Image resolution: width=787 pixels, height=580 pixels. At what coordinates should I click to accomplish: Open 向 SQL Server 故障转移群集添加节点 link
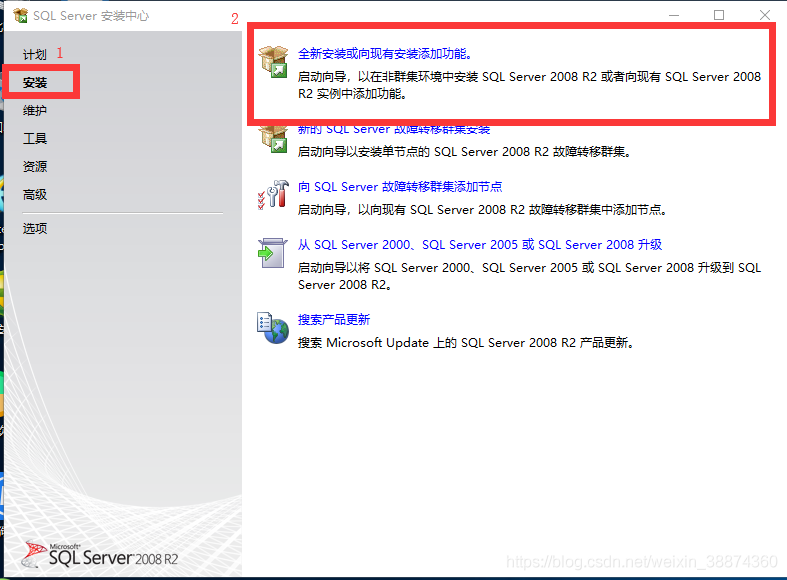pos(400,187)
